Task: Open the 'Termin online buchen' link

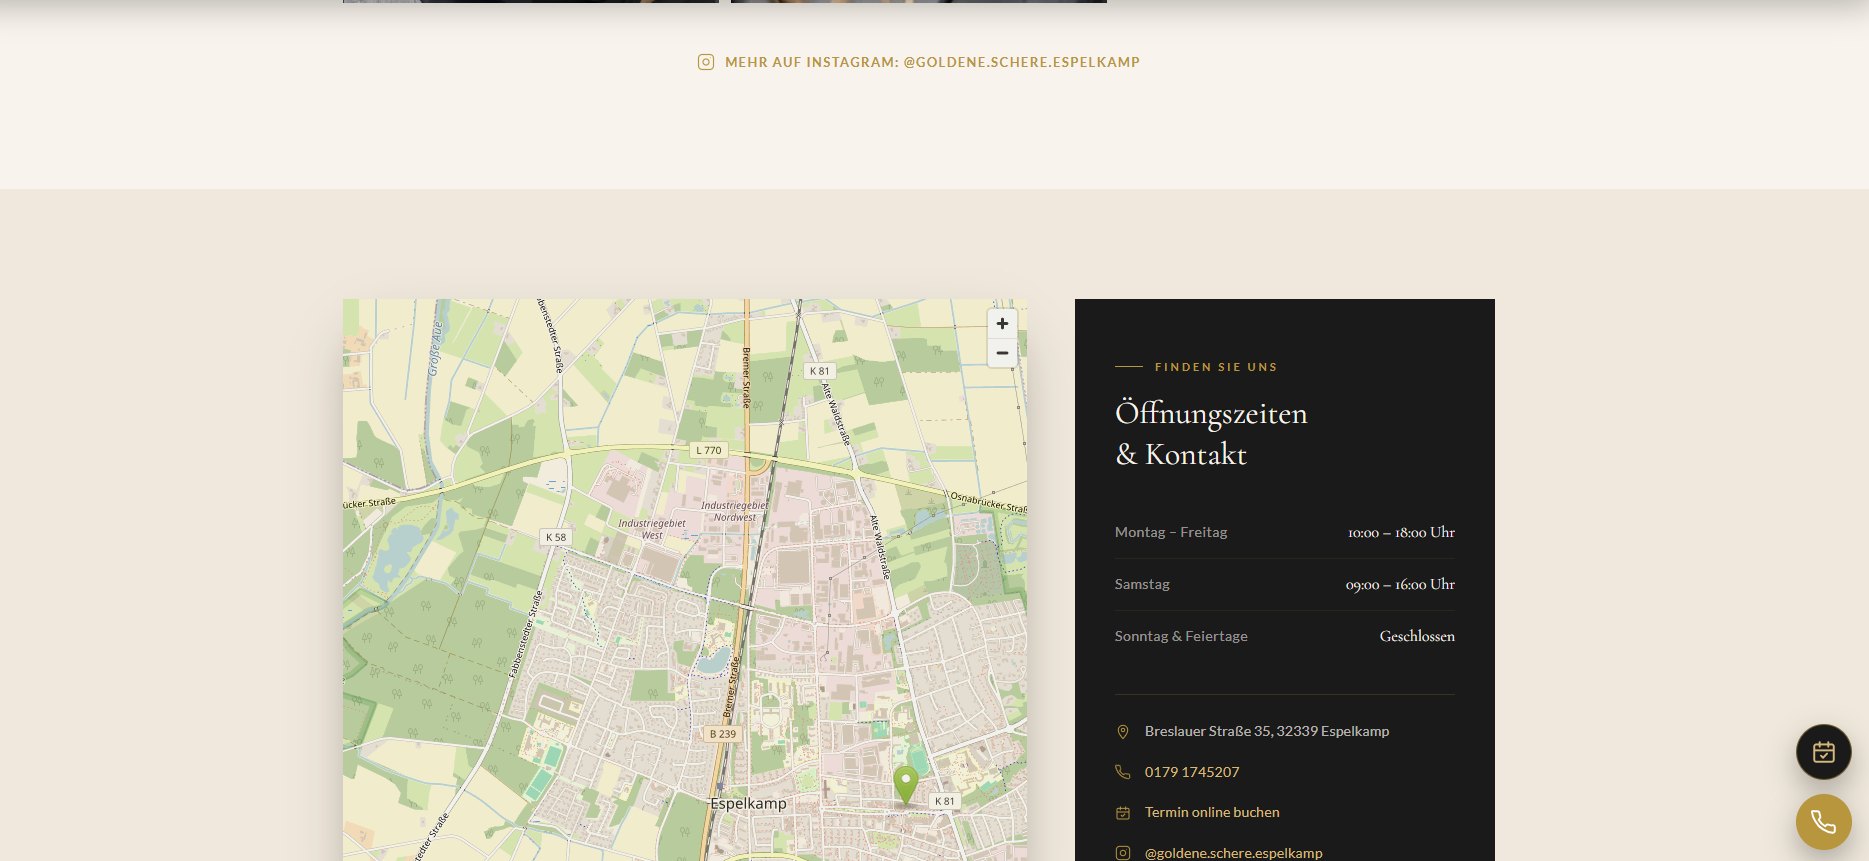Action: (1212, 812)
